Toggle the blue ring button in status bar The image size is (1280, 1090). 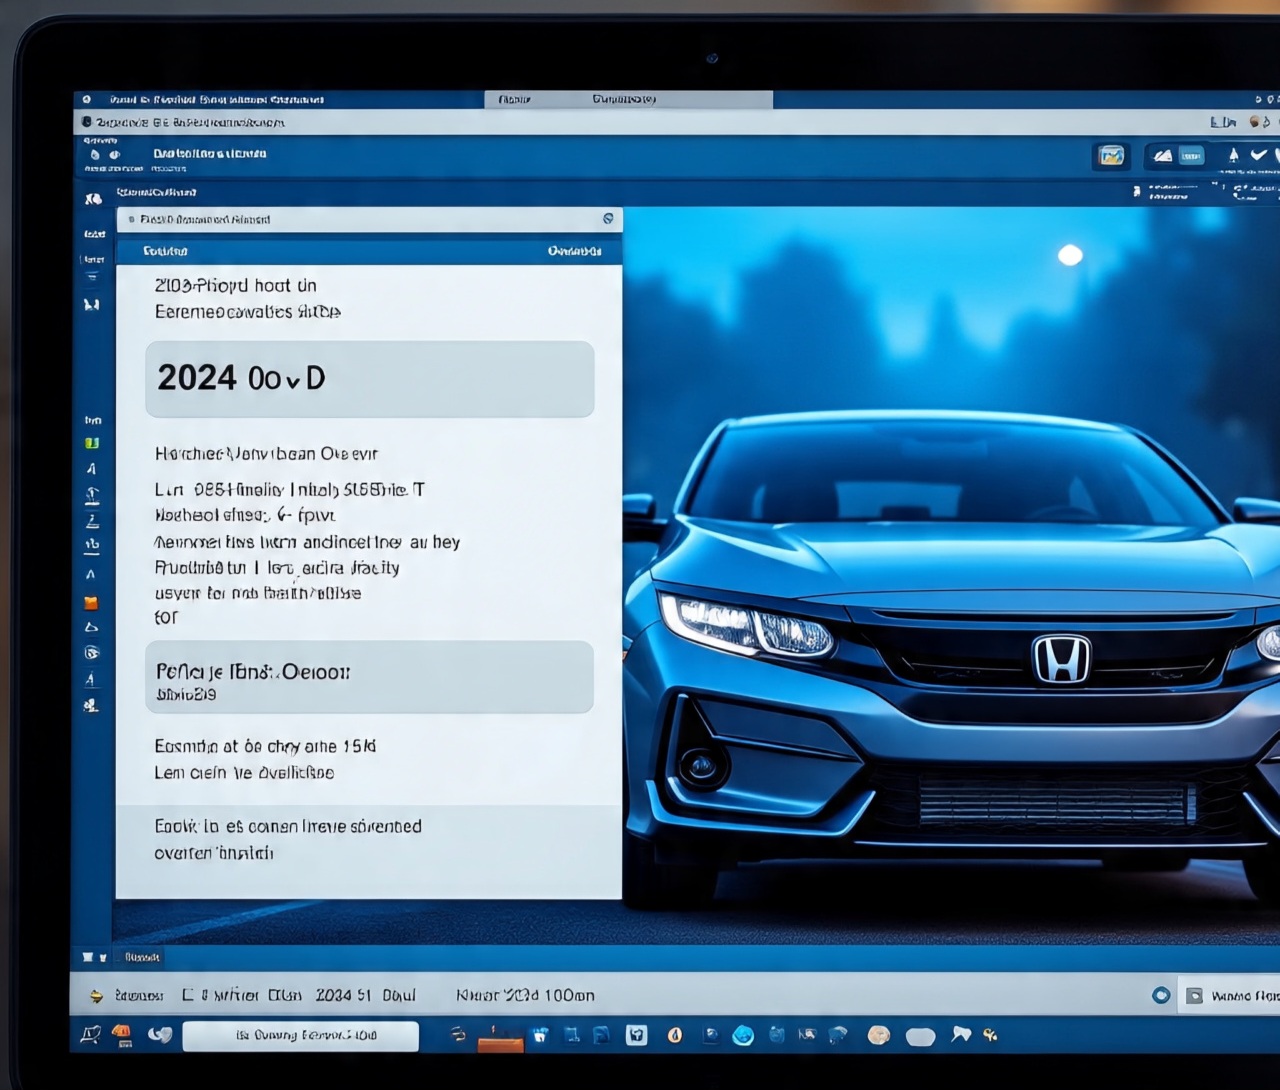(1161, 996)
